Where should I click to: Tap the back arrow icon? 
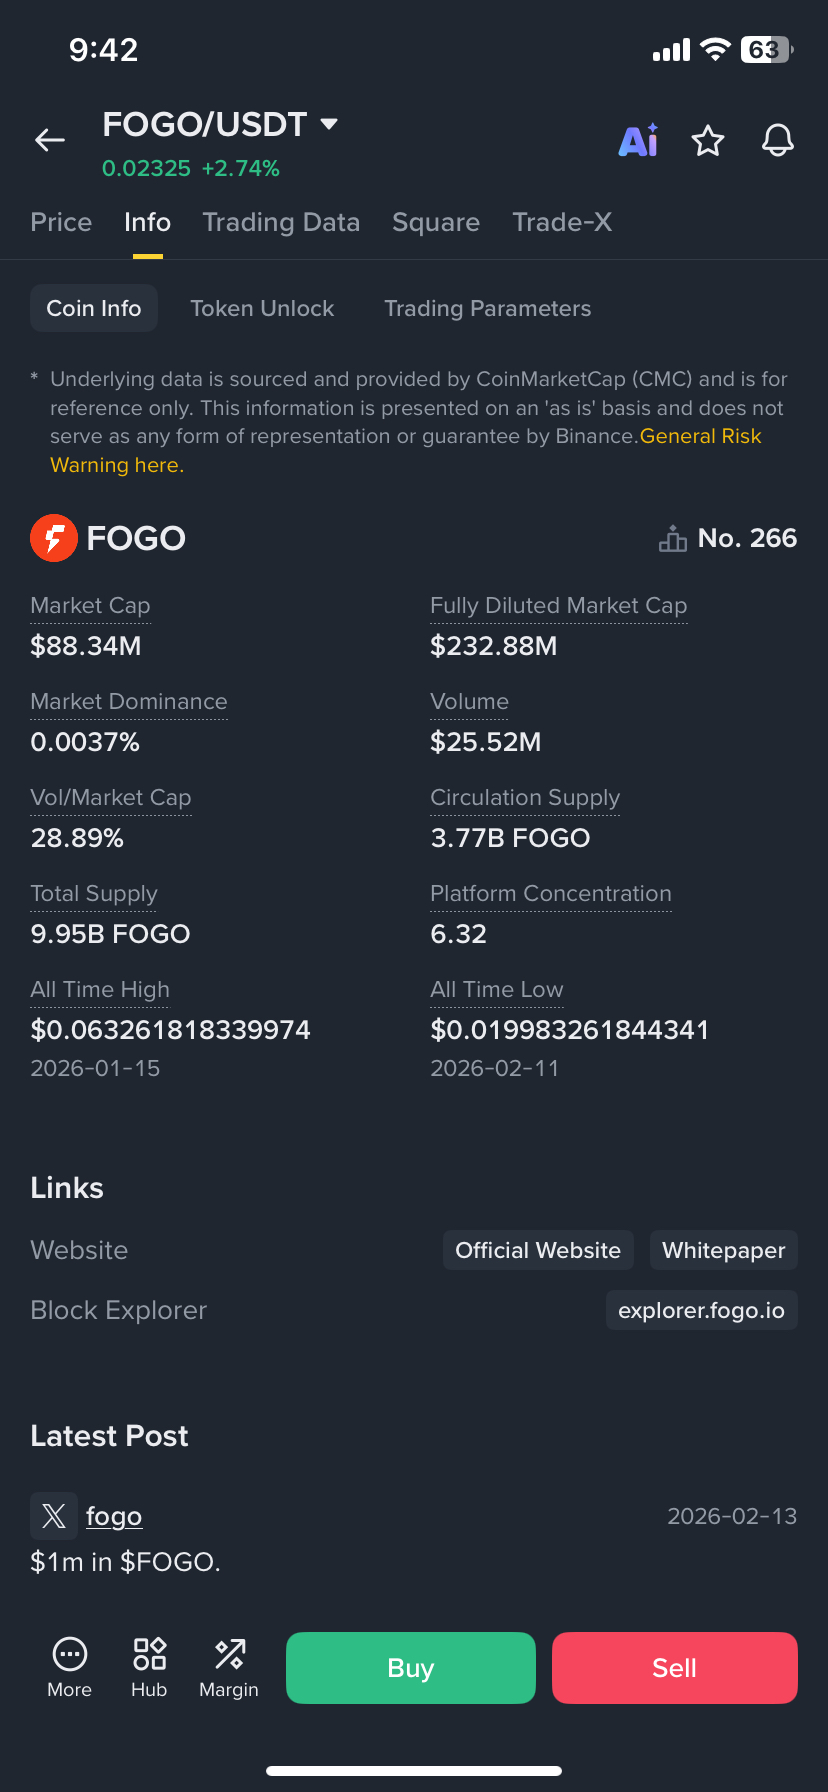[x=50, y=141]
